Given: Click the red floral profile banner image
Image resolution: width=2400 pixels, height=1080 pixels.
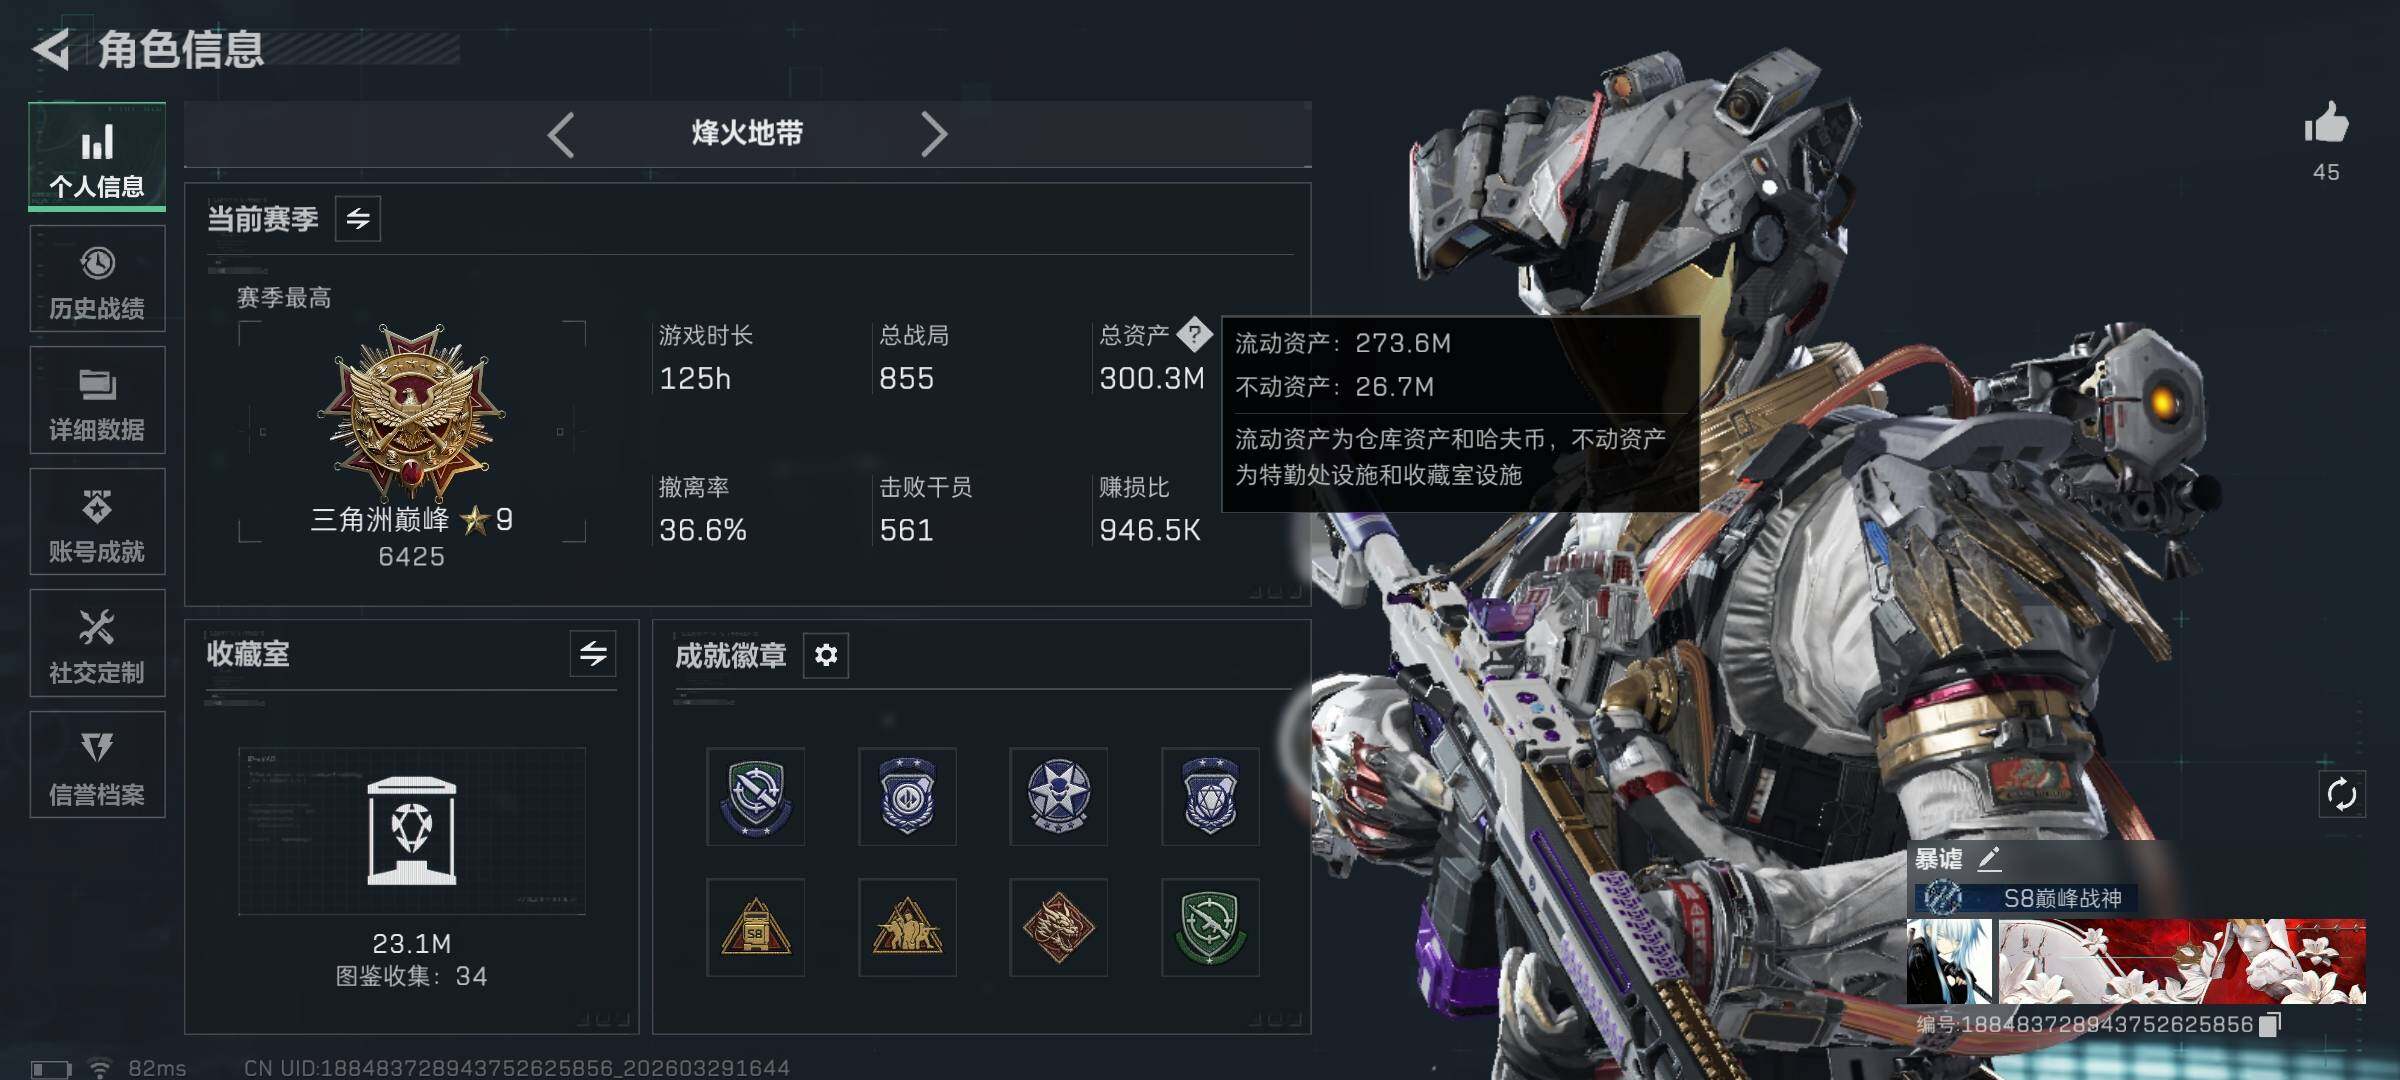Looking at the screenshot, I should click(x=2182, y=962).
